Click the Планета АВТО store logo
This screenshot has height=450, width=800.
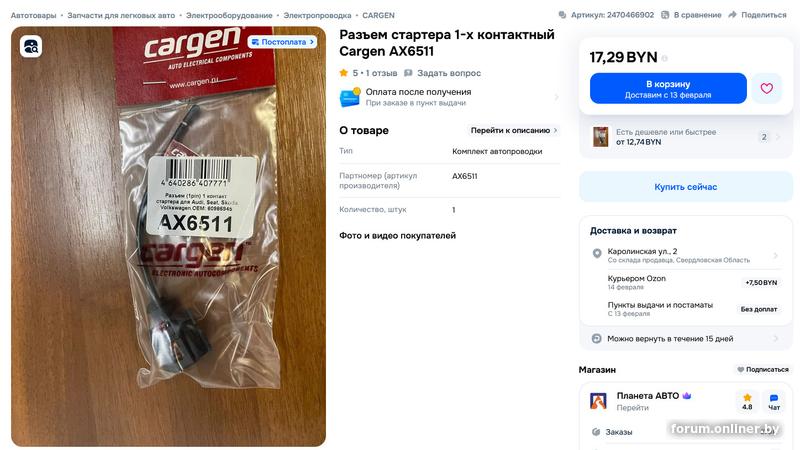coord(598,401)
